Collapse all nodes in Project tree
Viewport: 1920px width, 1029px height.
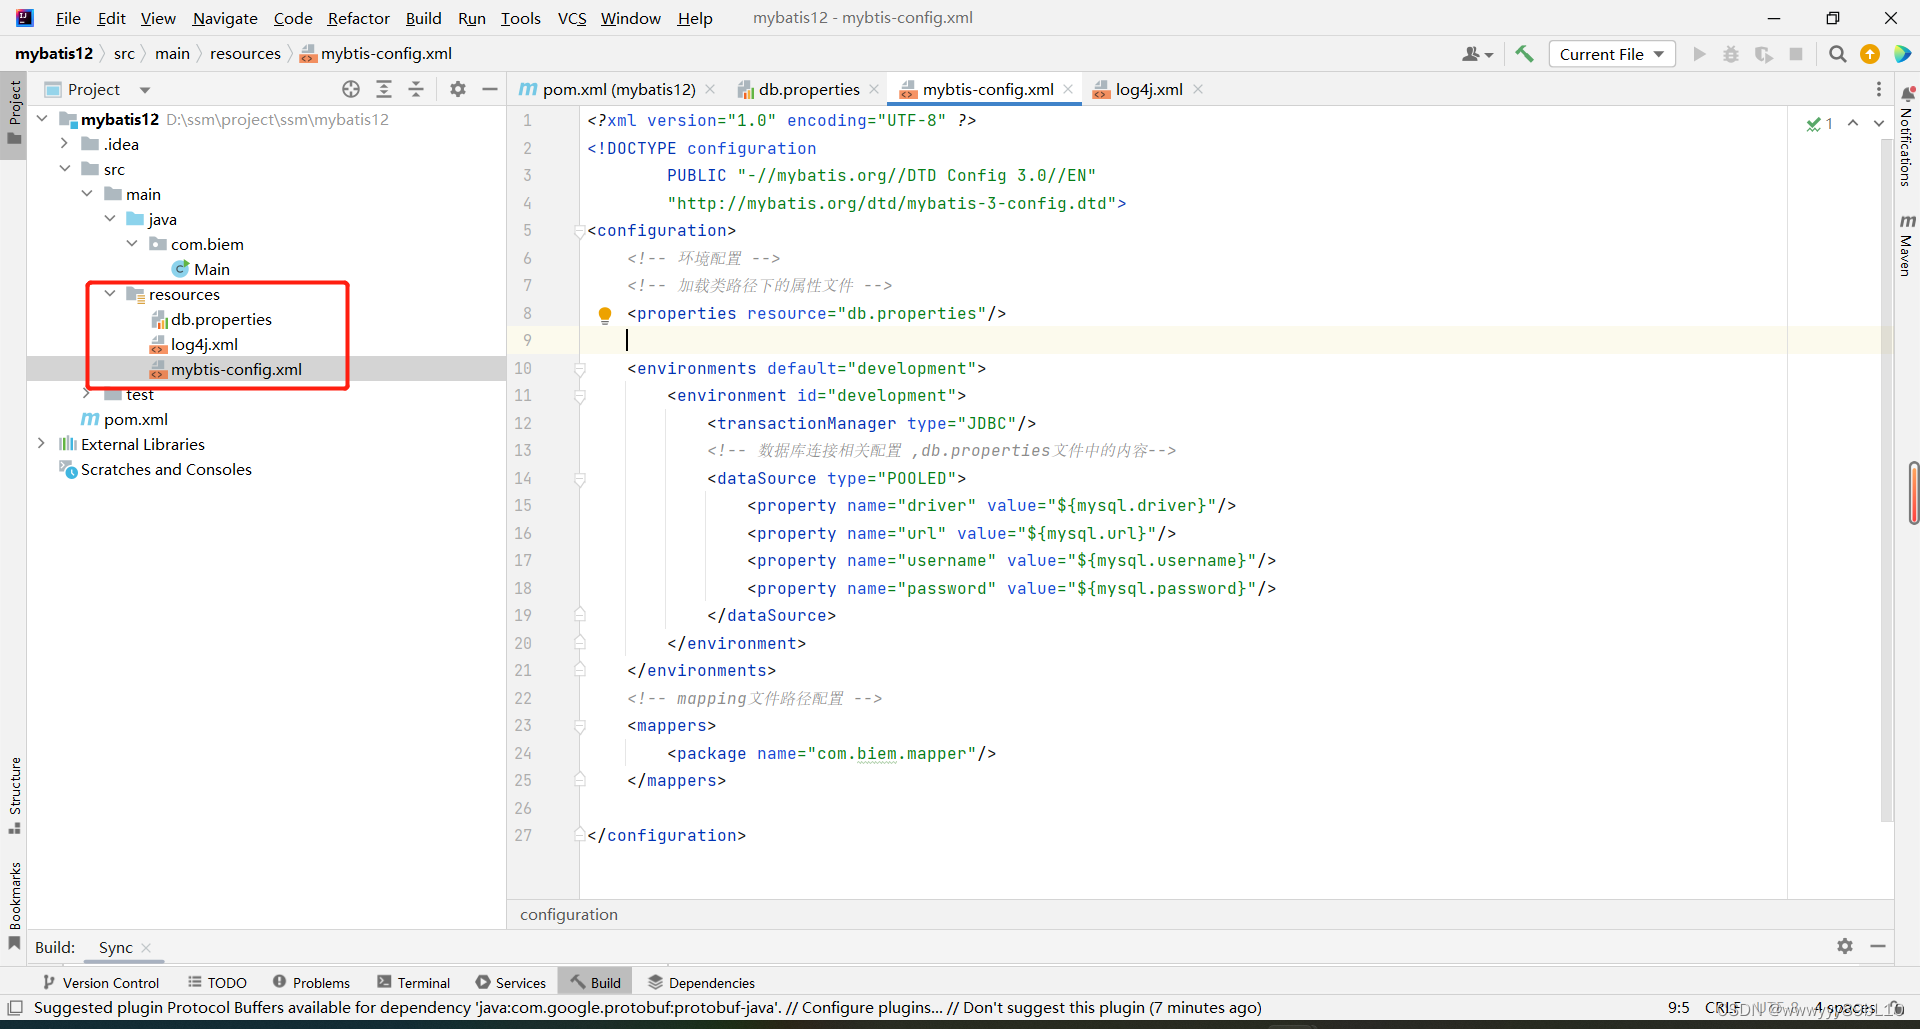417,89
